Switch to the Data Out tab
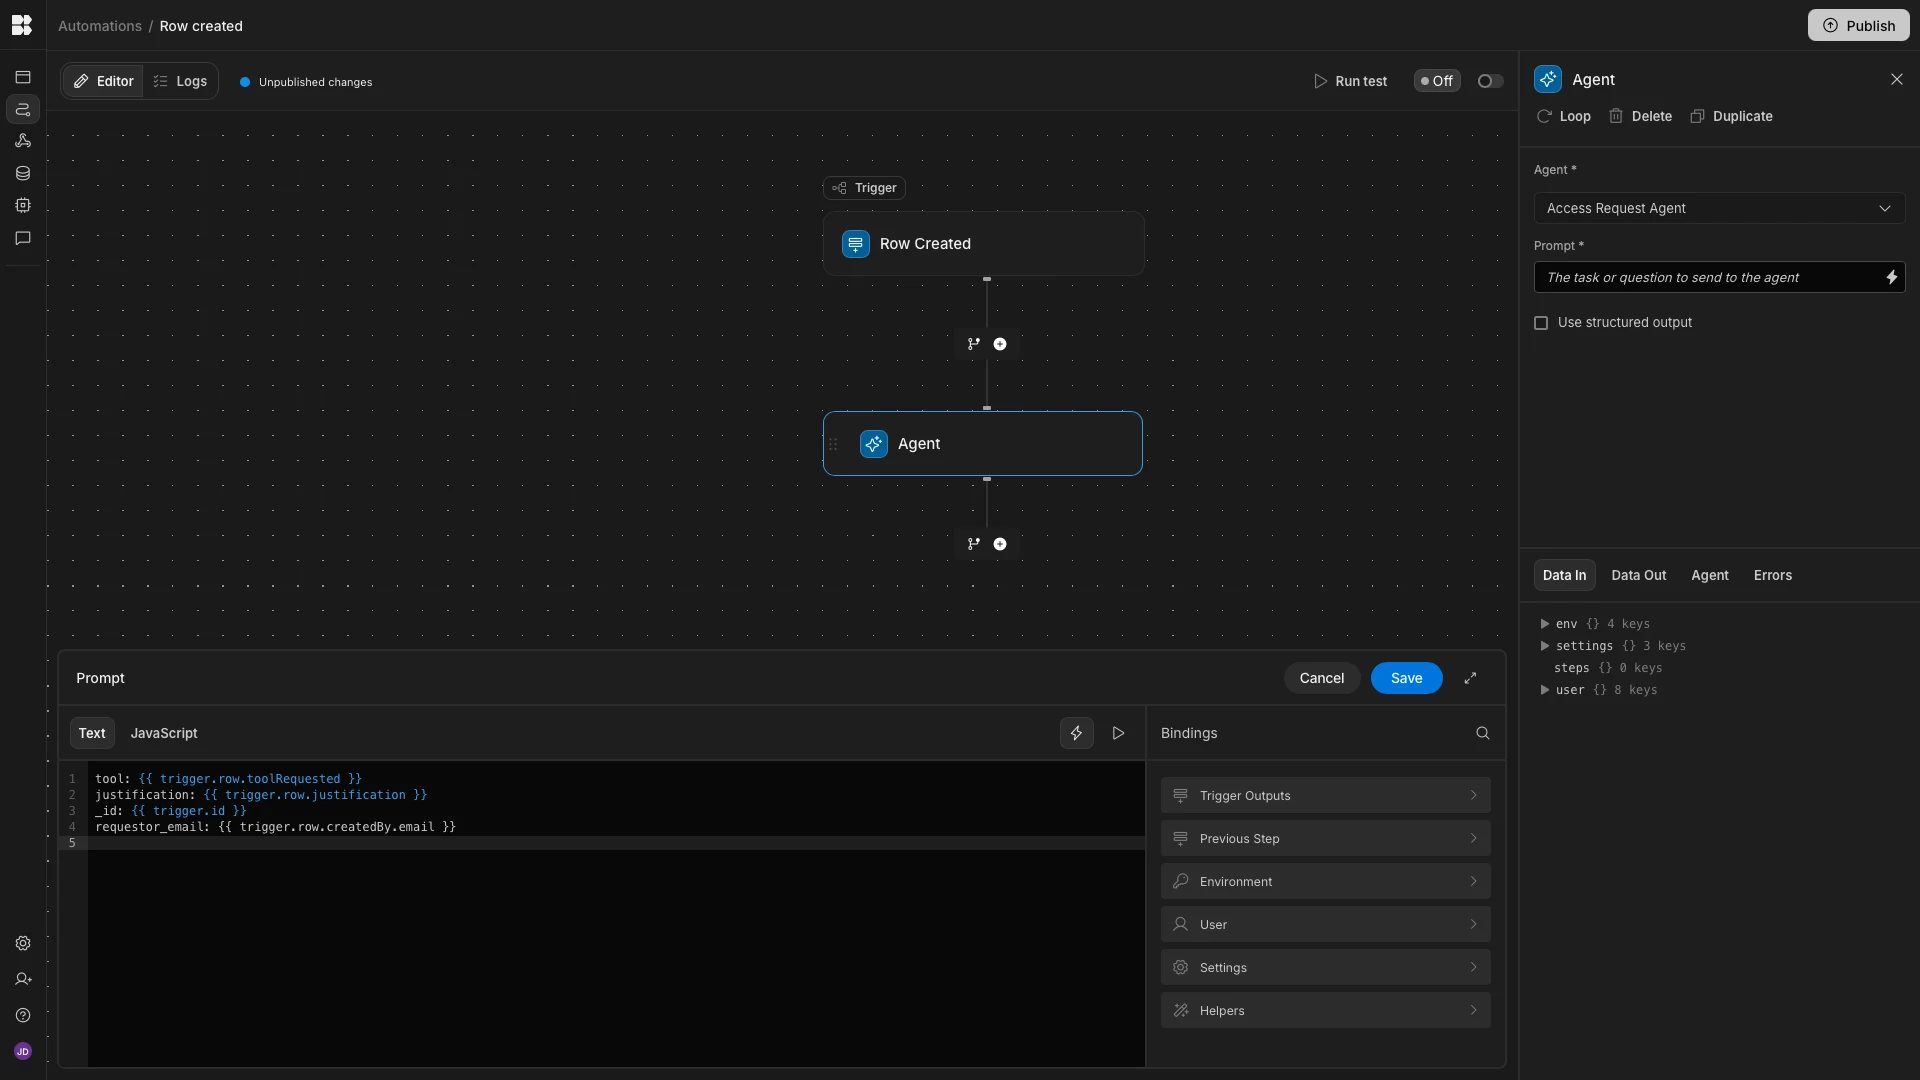 point(1638,575)
